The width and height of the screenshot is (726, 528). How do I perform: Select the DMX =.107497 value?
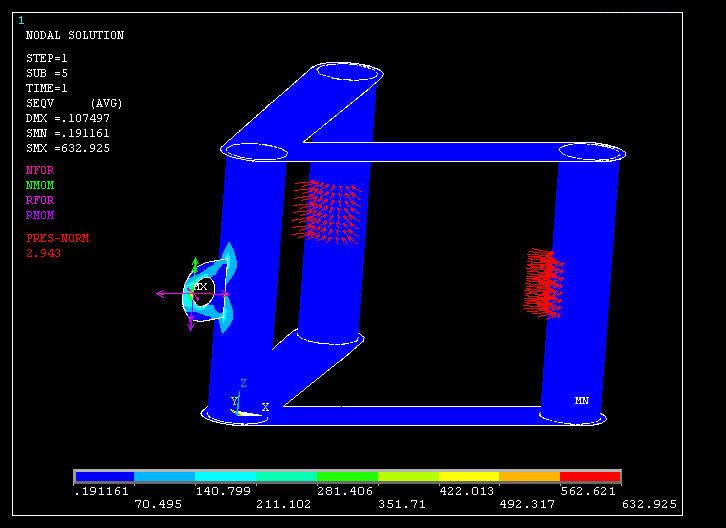(x=68, y=118)
